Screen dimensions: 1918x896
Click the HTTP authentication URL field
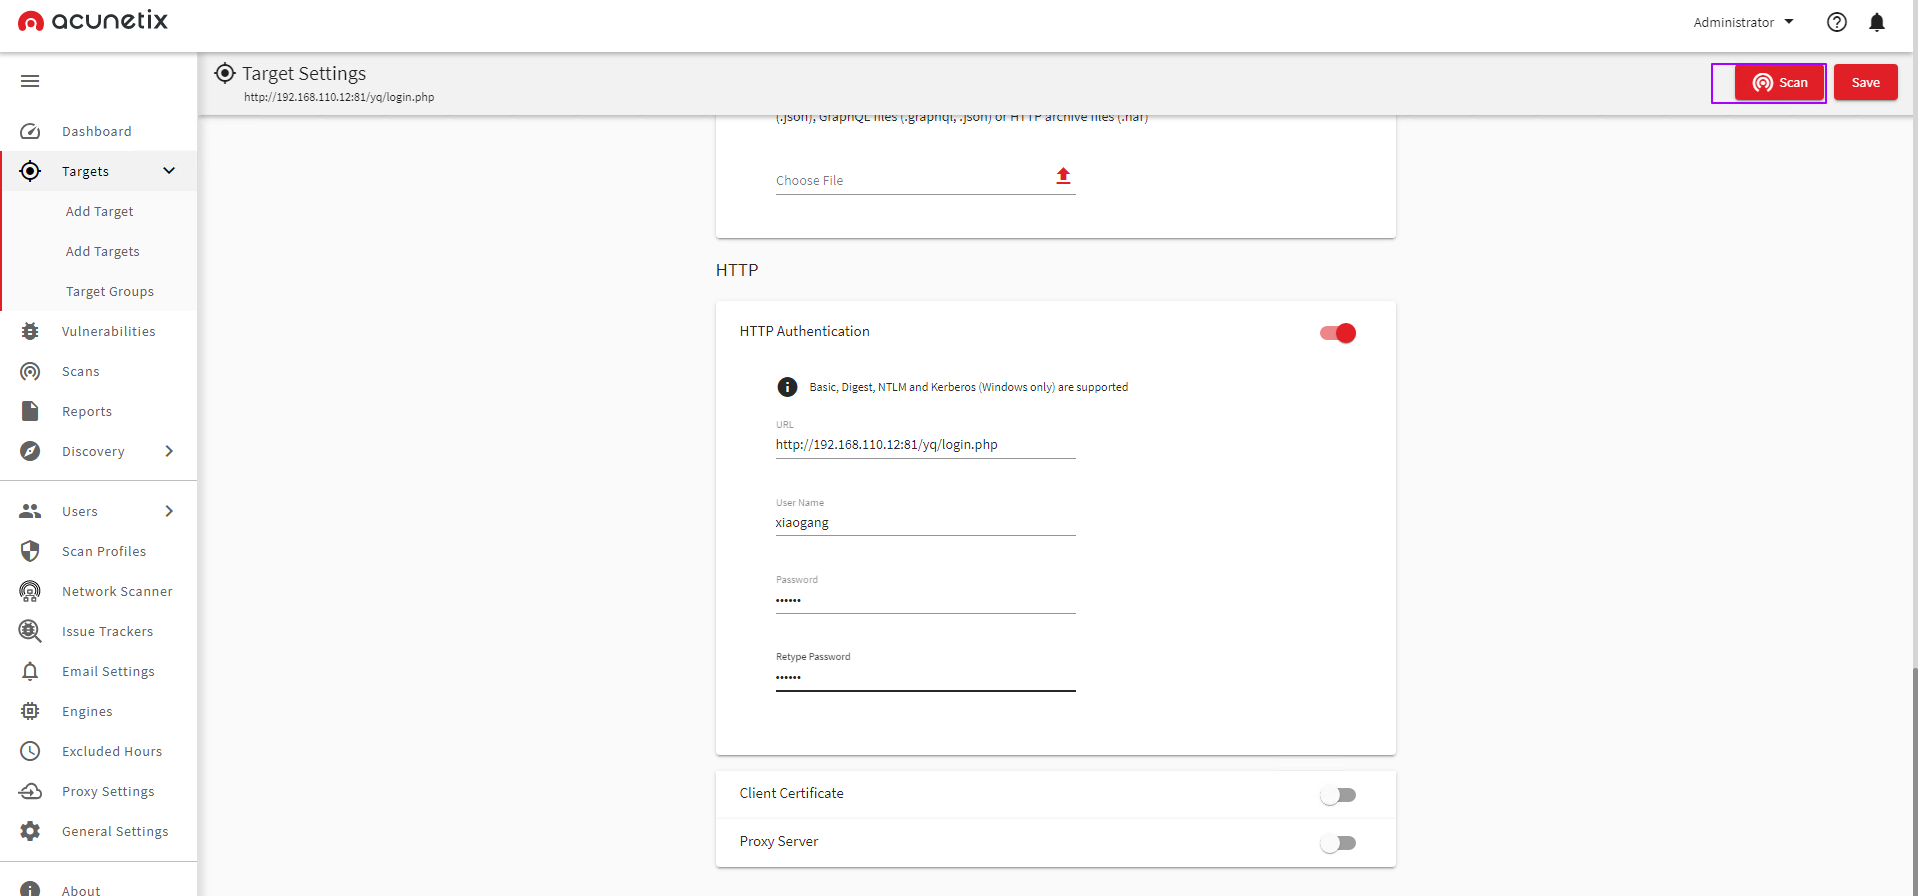pos(926,445)
